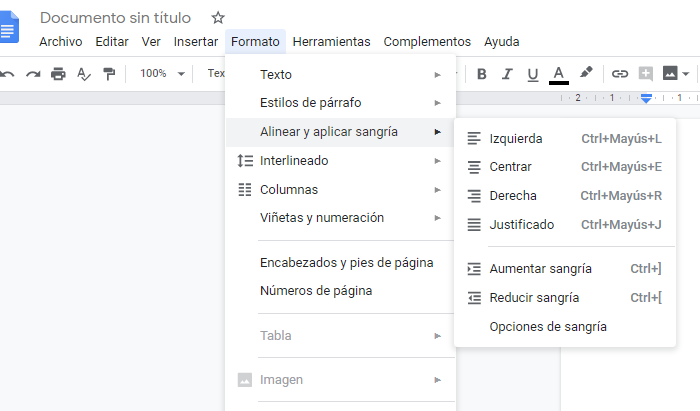
Task: Star the document with the star icon
Action: pos(218,18)
